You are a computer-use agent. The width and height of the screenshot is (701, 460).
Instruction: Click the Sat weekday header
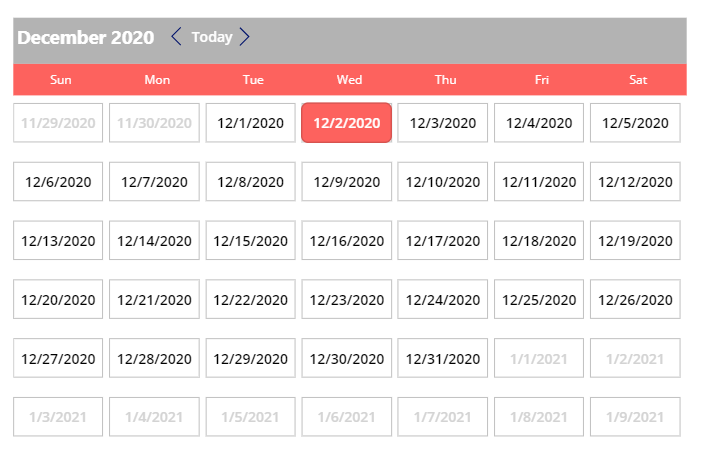click(x=638, y=80)
